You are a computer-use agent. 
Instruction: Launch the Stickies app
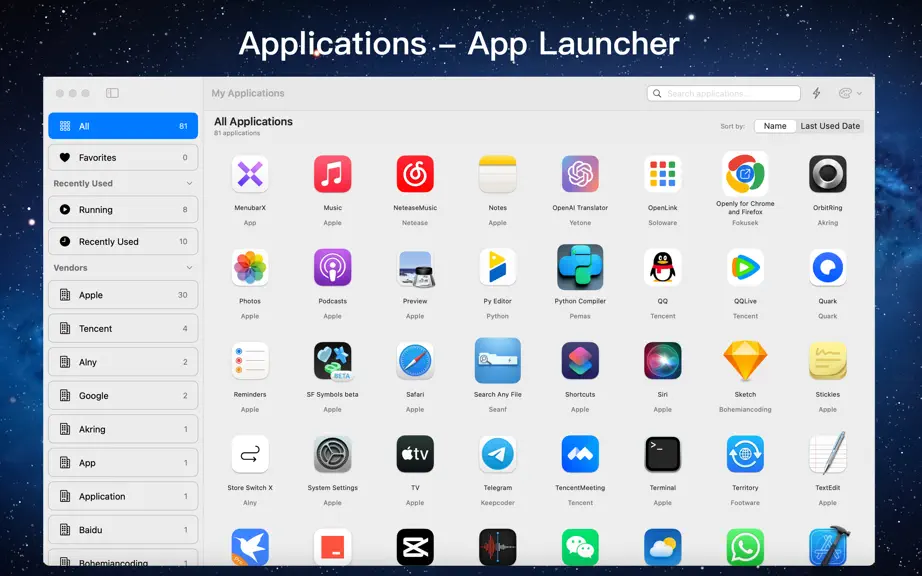[827, 361]
